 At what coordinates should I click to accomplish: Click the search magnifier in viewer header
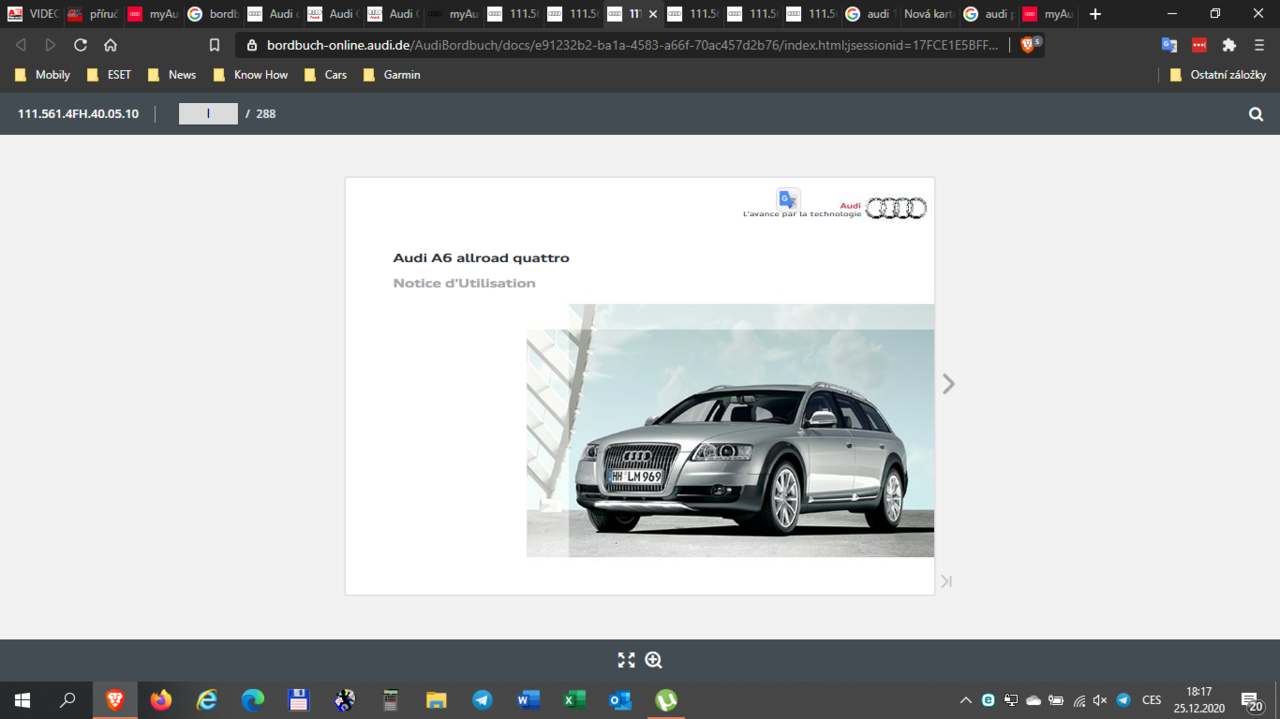(x=1256, y=114)
